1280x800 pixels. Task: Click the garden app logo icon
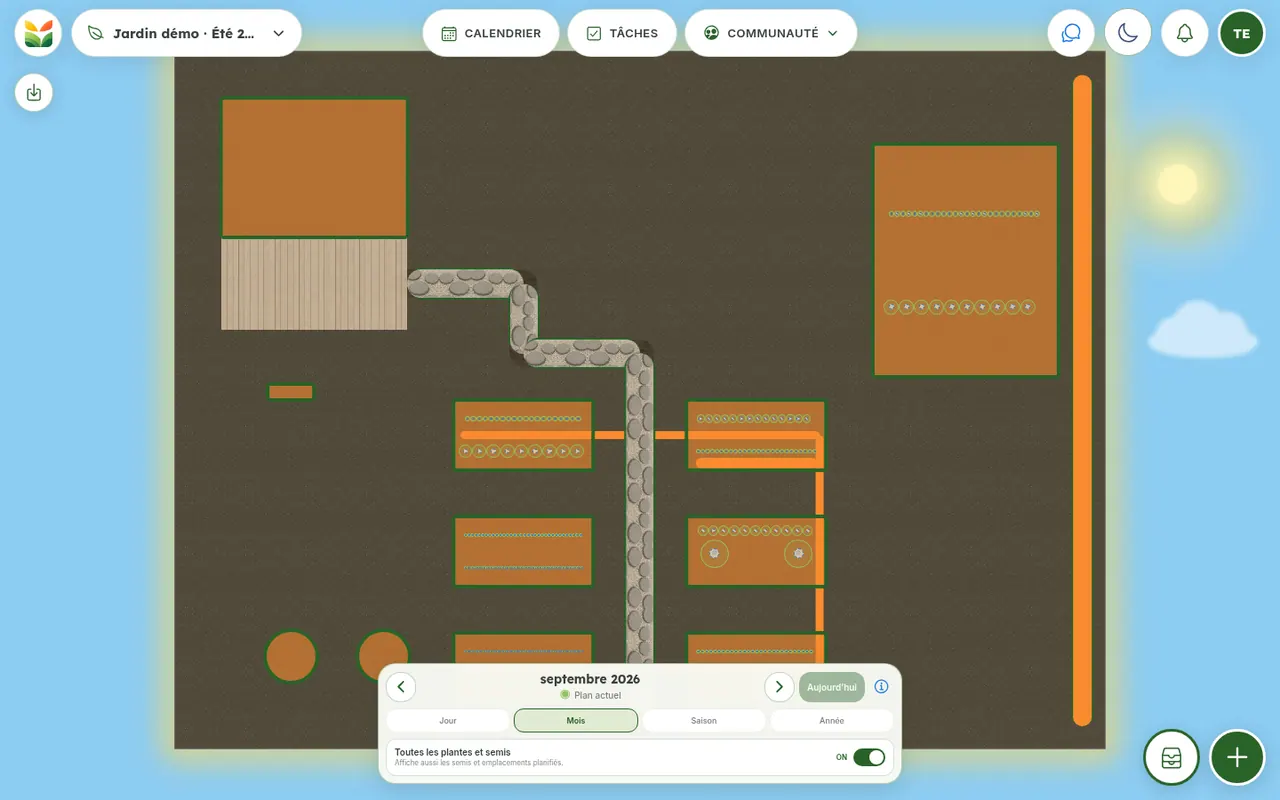point(38,33)
